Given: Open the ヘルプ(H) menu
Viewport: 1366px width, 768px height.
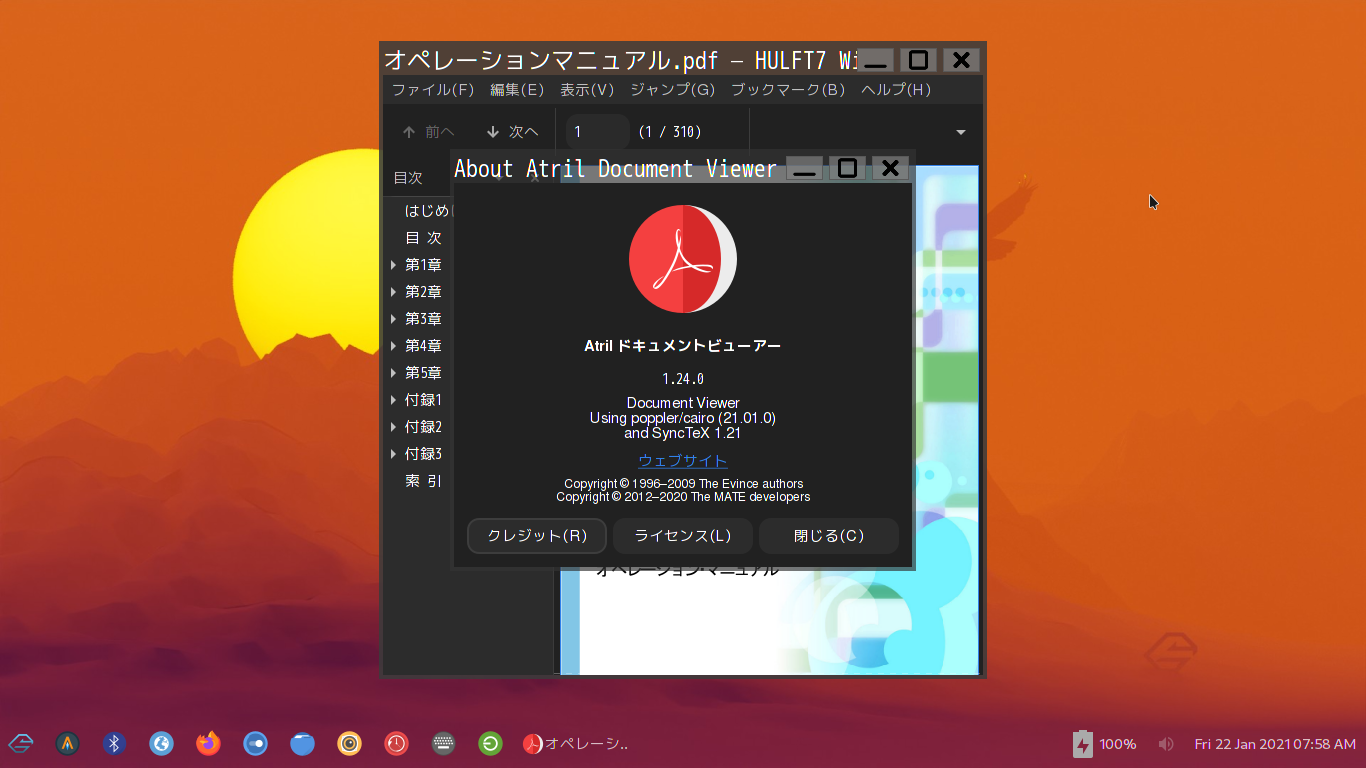Looking at the screenshot, I should point(896,89).
